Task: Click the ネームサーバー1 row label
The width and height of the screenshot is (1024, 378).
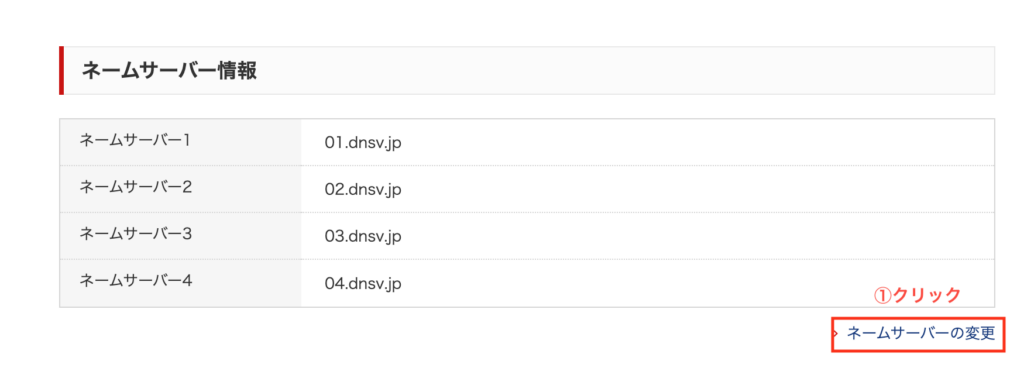Action: point(135,140)
